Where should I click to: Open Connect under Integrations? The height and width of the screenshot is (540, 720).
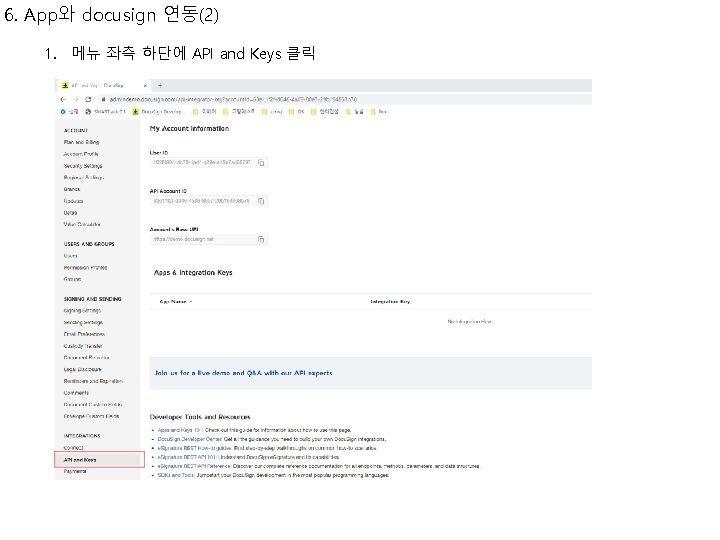pos(73,448)
